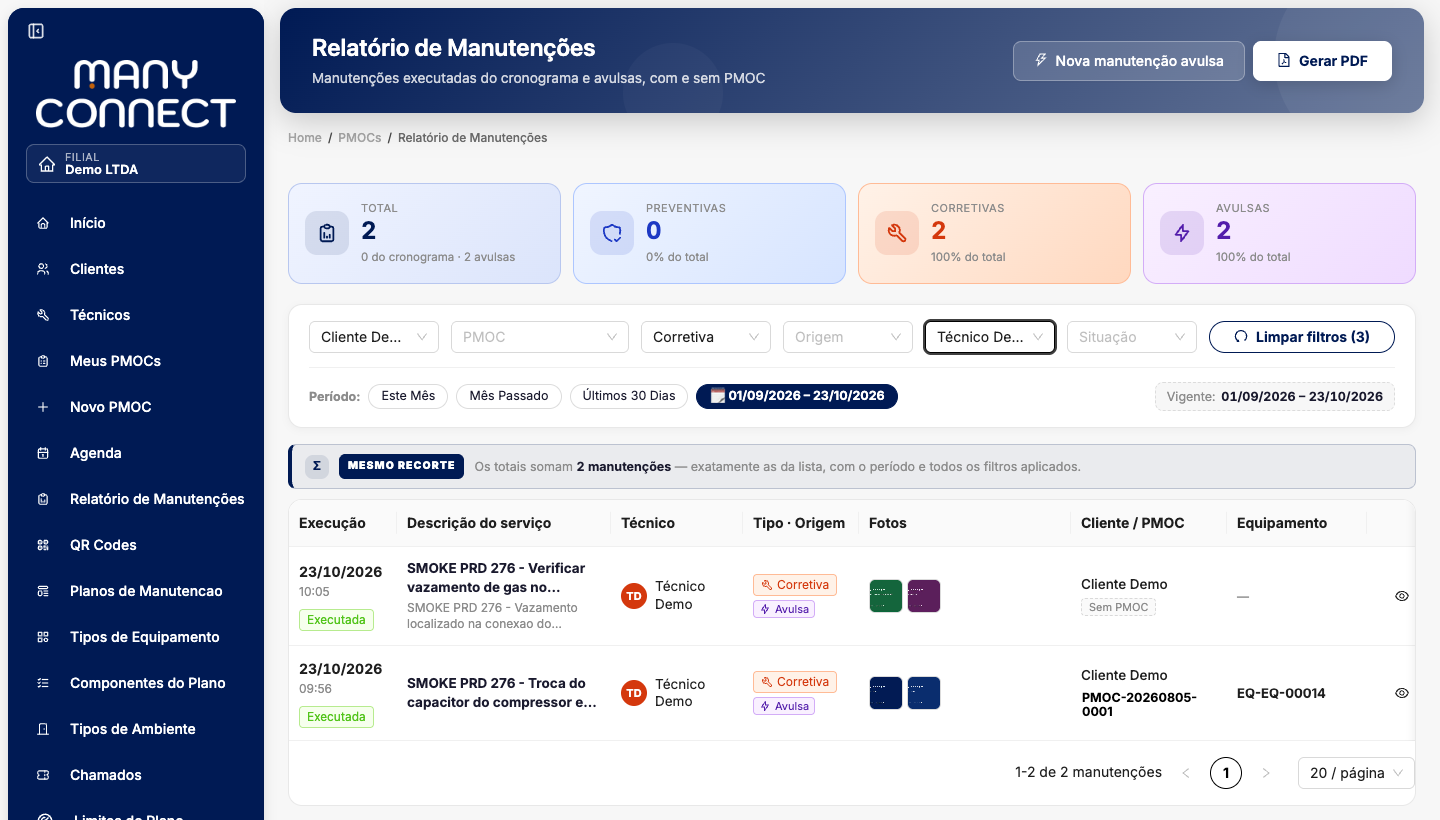The height and width of the screenshot is (820, 1440).
Task: Open the Demo LTDA filial selector
Action: point(136,164)
